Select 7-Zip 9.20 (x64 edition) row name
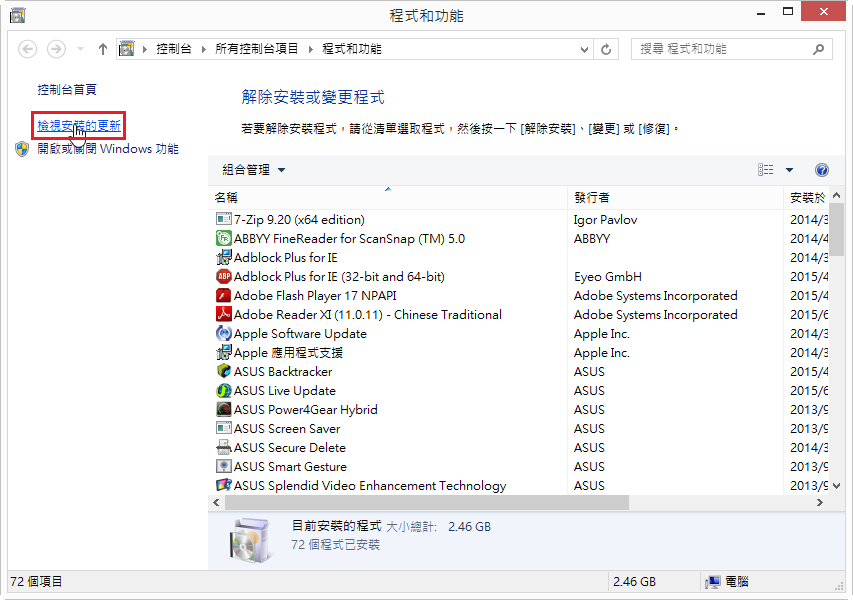Viewport: 853px width, 600px height. tap(299, 220)
